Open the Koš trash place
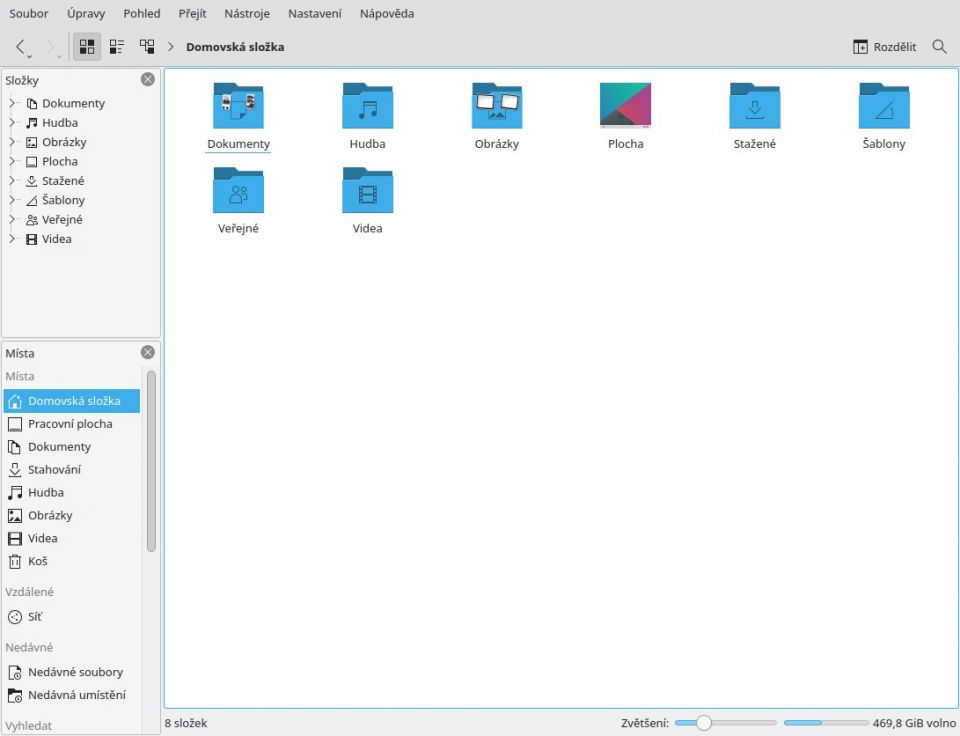Image resolution: width=960 pixels, height=736 pixels. pyautogui.click(x=72, y=561)
